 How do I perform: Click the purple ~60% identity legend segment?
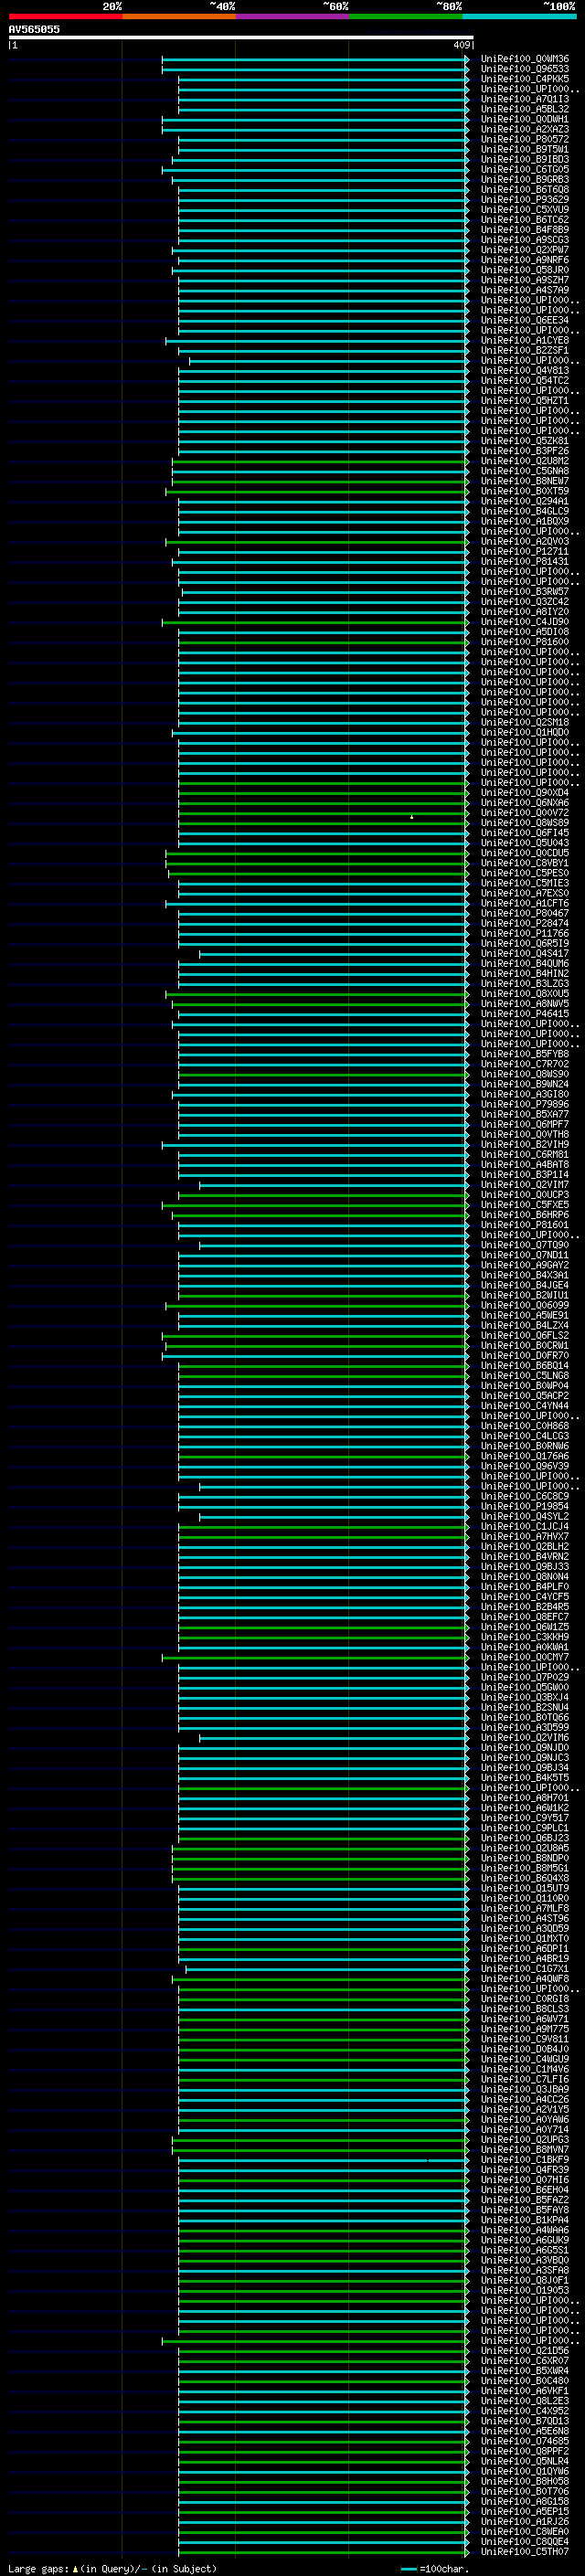[293, 16]
